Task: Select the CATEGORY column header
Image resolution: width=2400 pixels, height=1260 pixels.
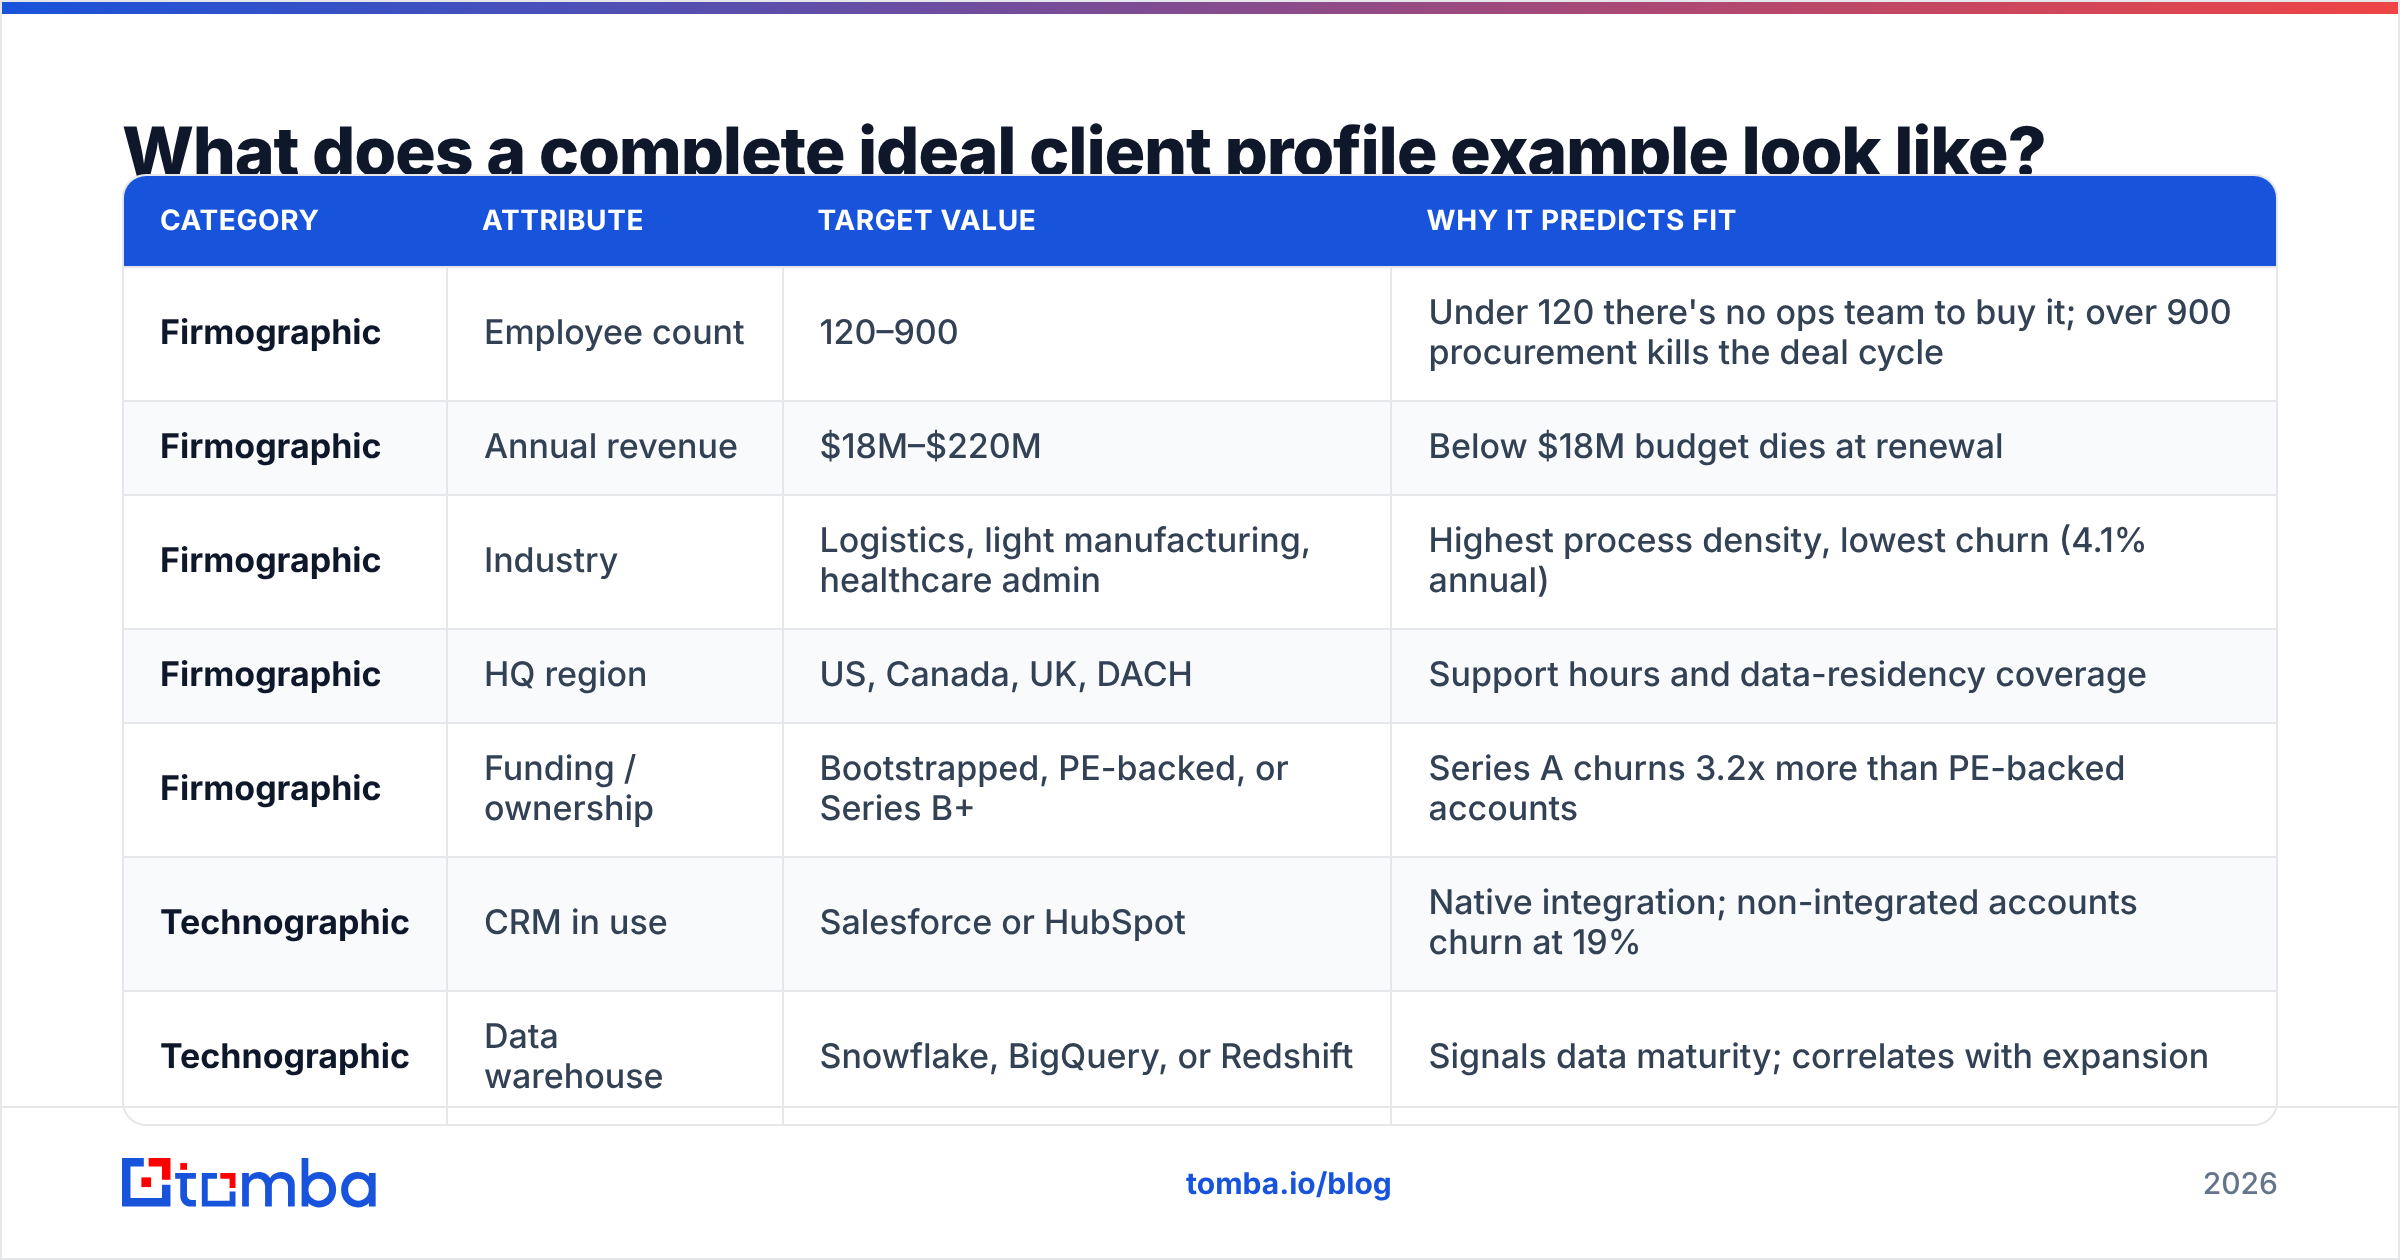Action: pos(239,220)
